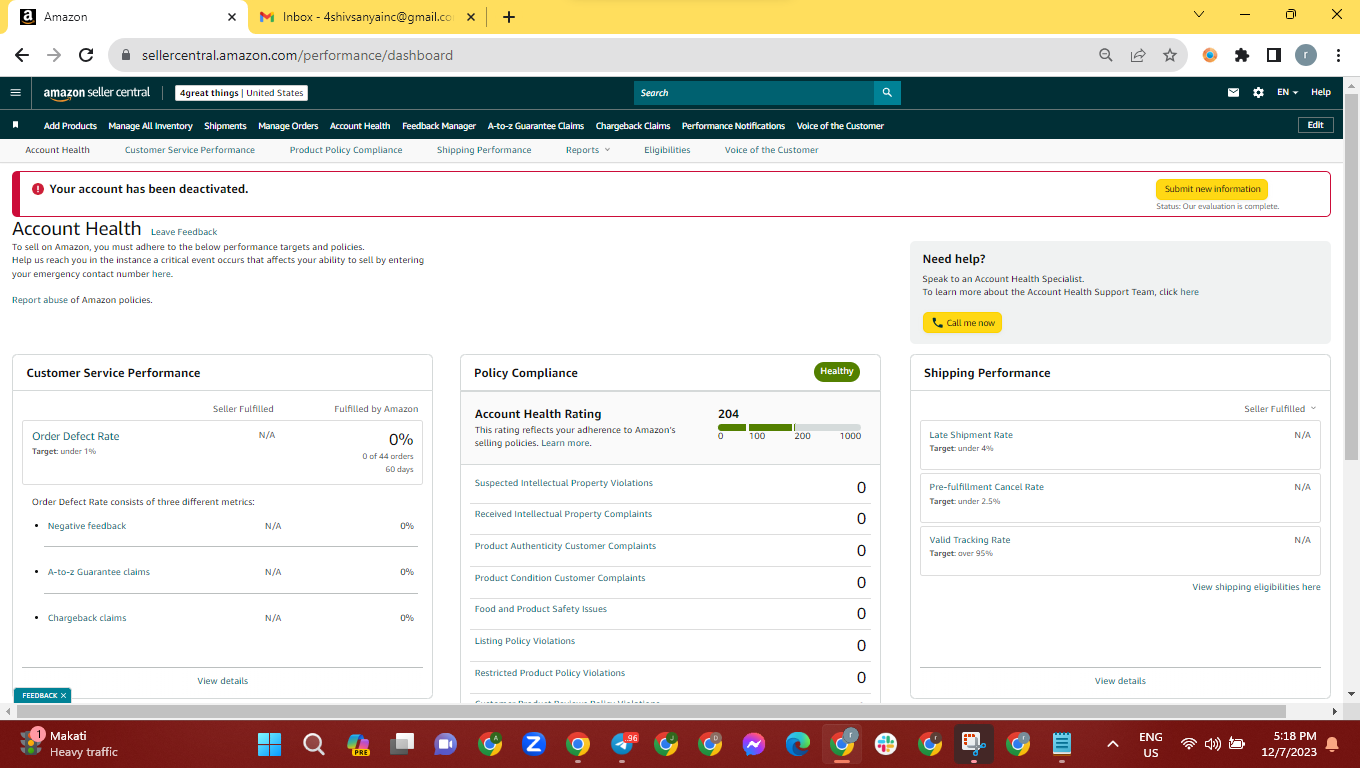Show hidden system tray icons
Viewport: 1360px width, 768px height.
point(1112,744)
